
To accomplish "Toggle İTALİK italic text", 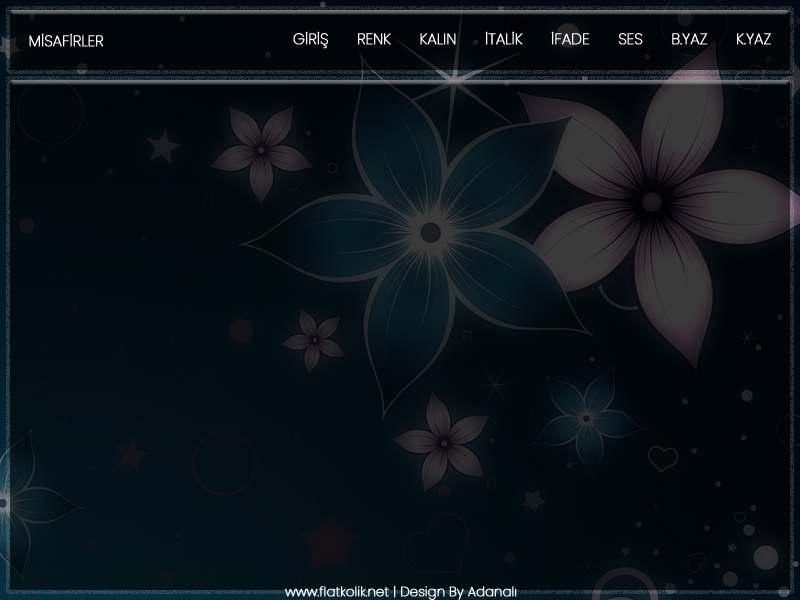I will (503, 39).
